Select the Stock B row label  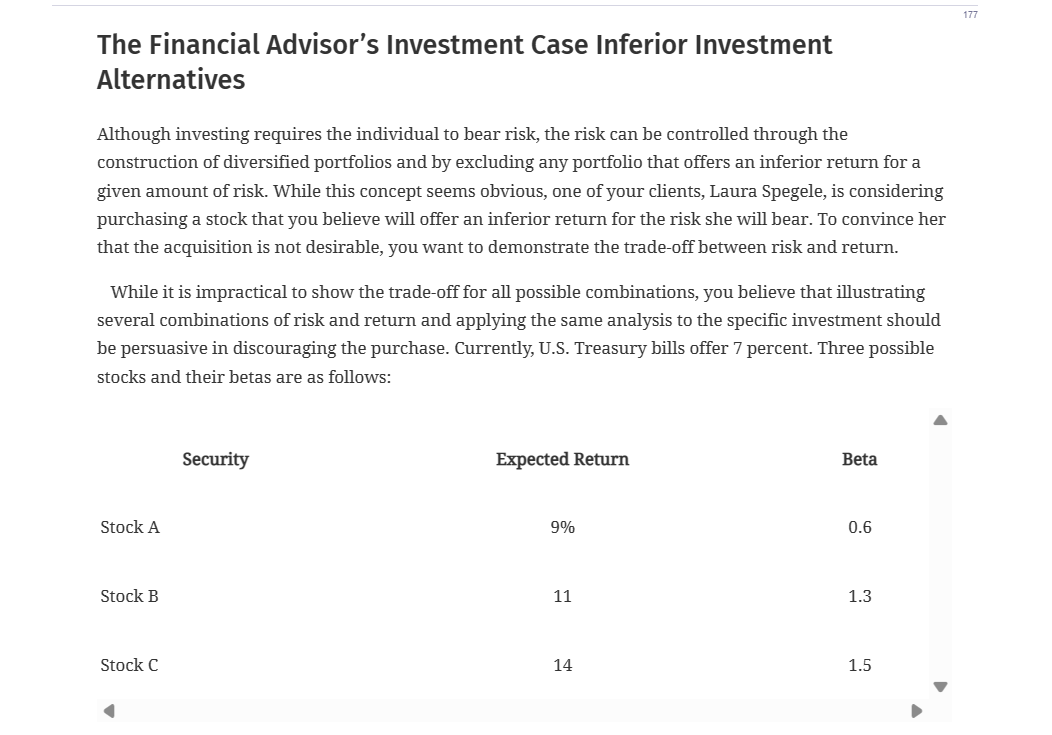(129, 596)
